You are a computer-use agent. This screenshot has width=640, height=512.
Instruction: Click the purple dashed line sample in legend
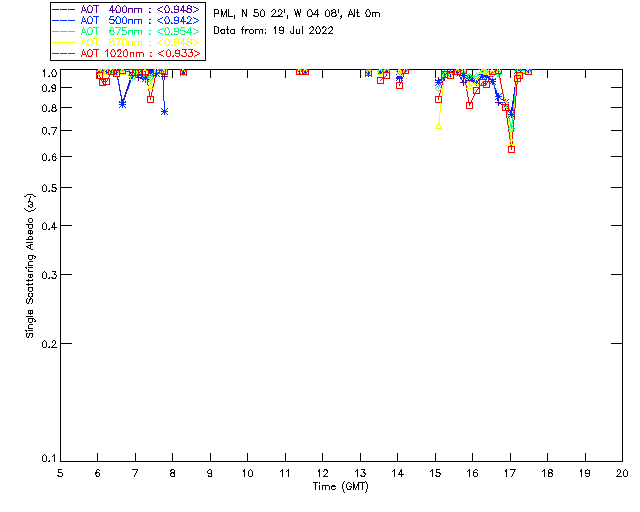pos(64,9)
